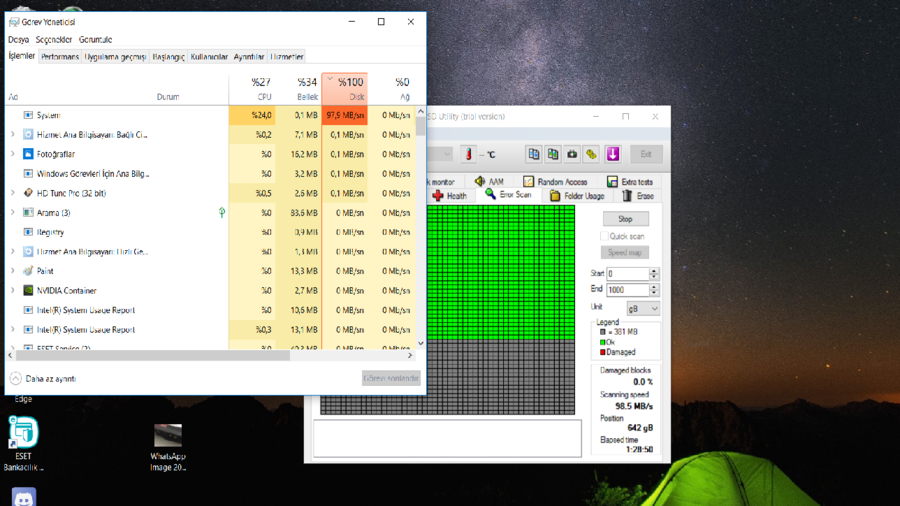This screenshot has width=900, height=506.
Task: Click the thermometer temperature icon in HD Tune
Action: click(x=468, y=154)
